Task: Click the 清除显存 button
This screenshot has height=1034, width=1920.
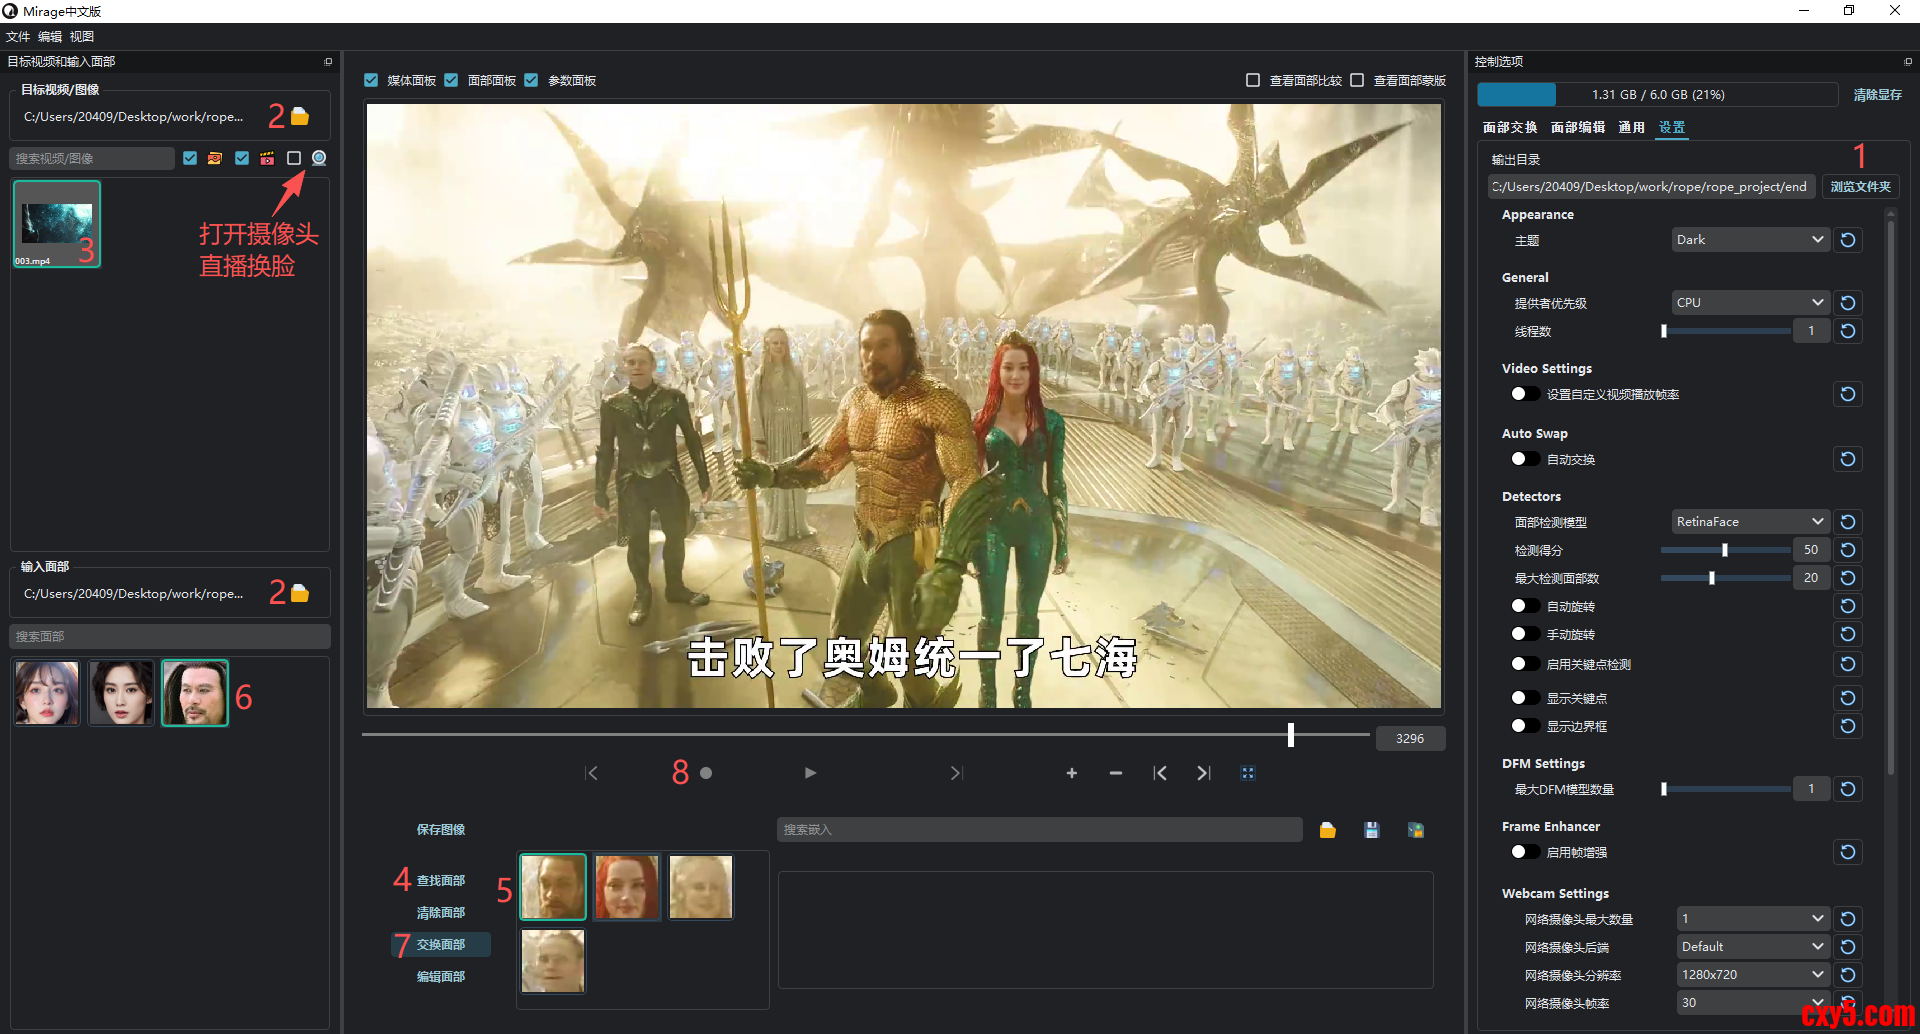Action: [x=1877, y=95]
